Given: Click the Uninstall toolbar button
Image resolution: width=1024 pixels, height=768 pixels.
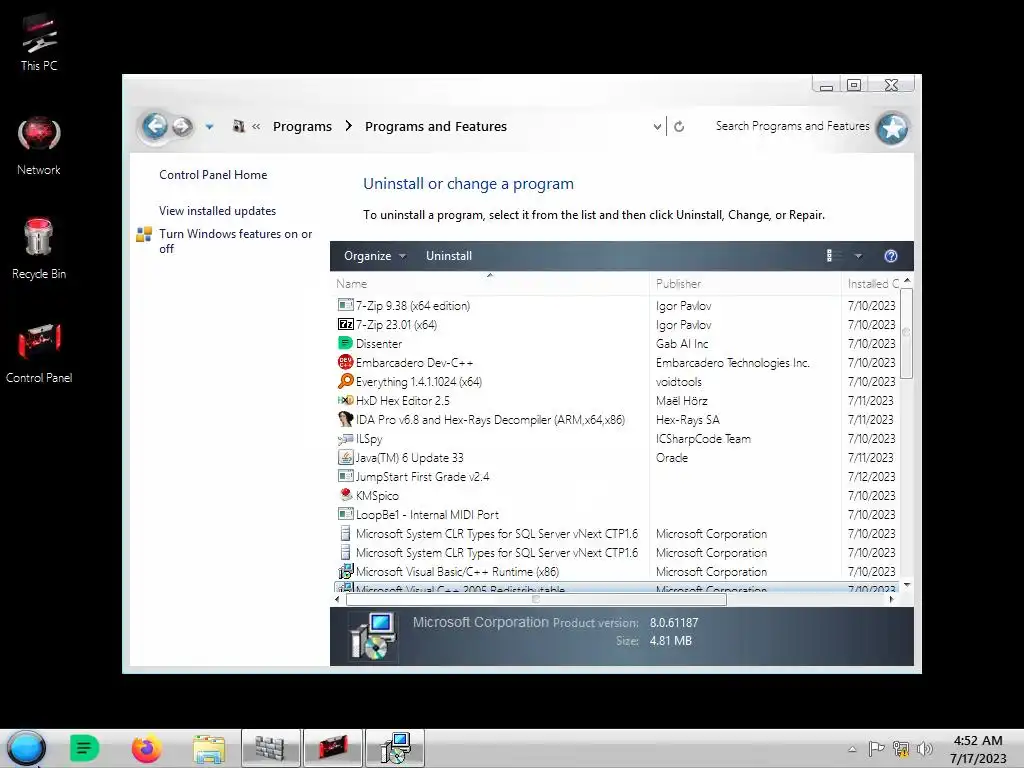Looking at the screenshot, I should (449, 256).
